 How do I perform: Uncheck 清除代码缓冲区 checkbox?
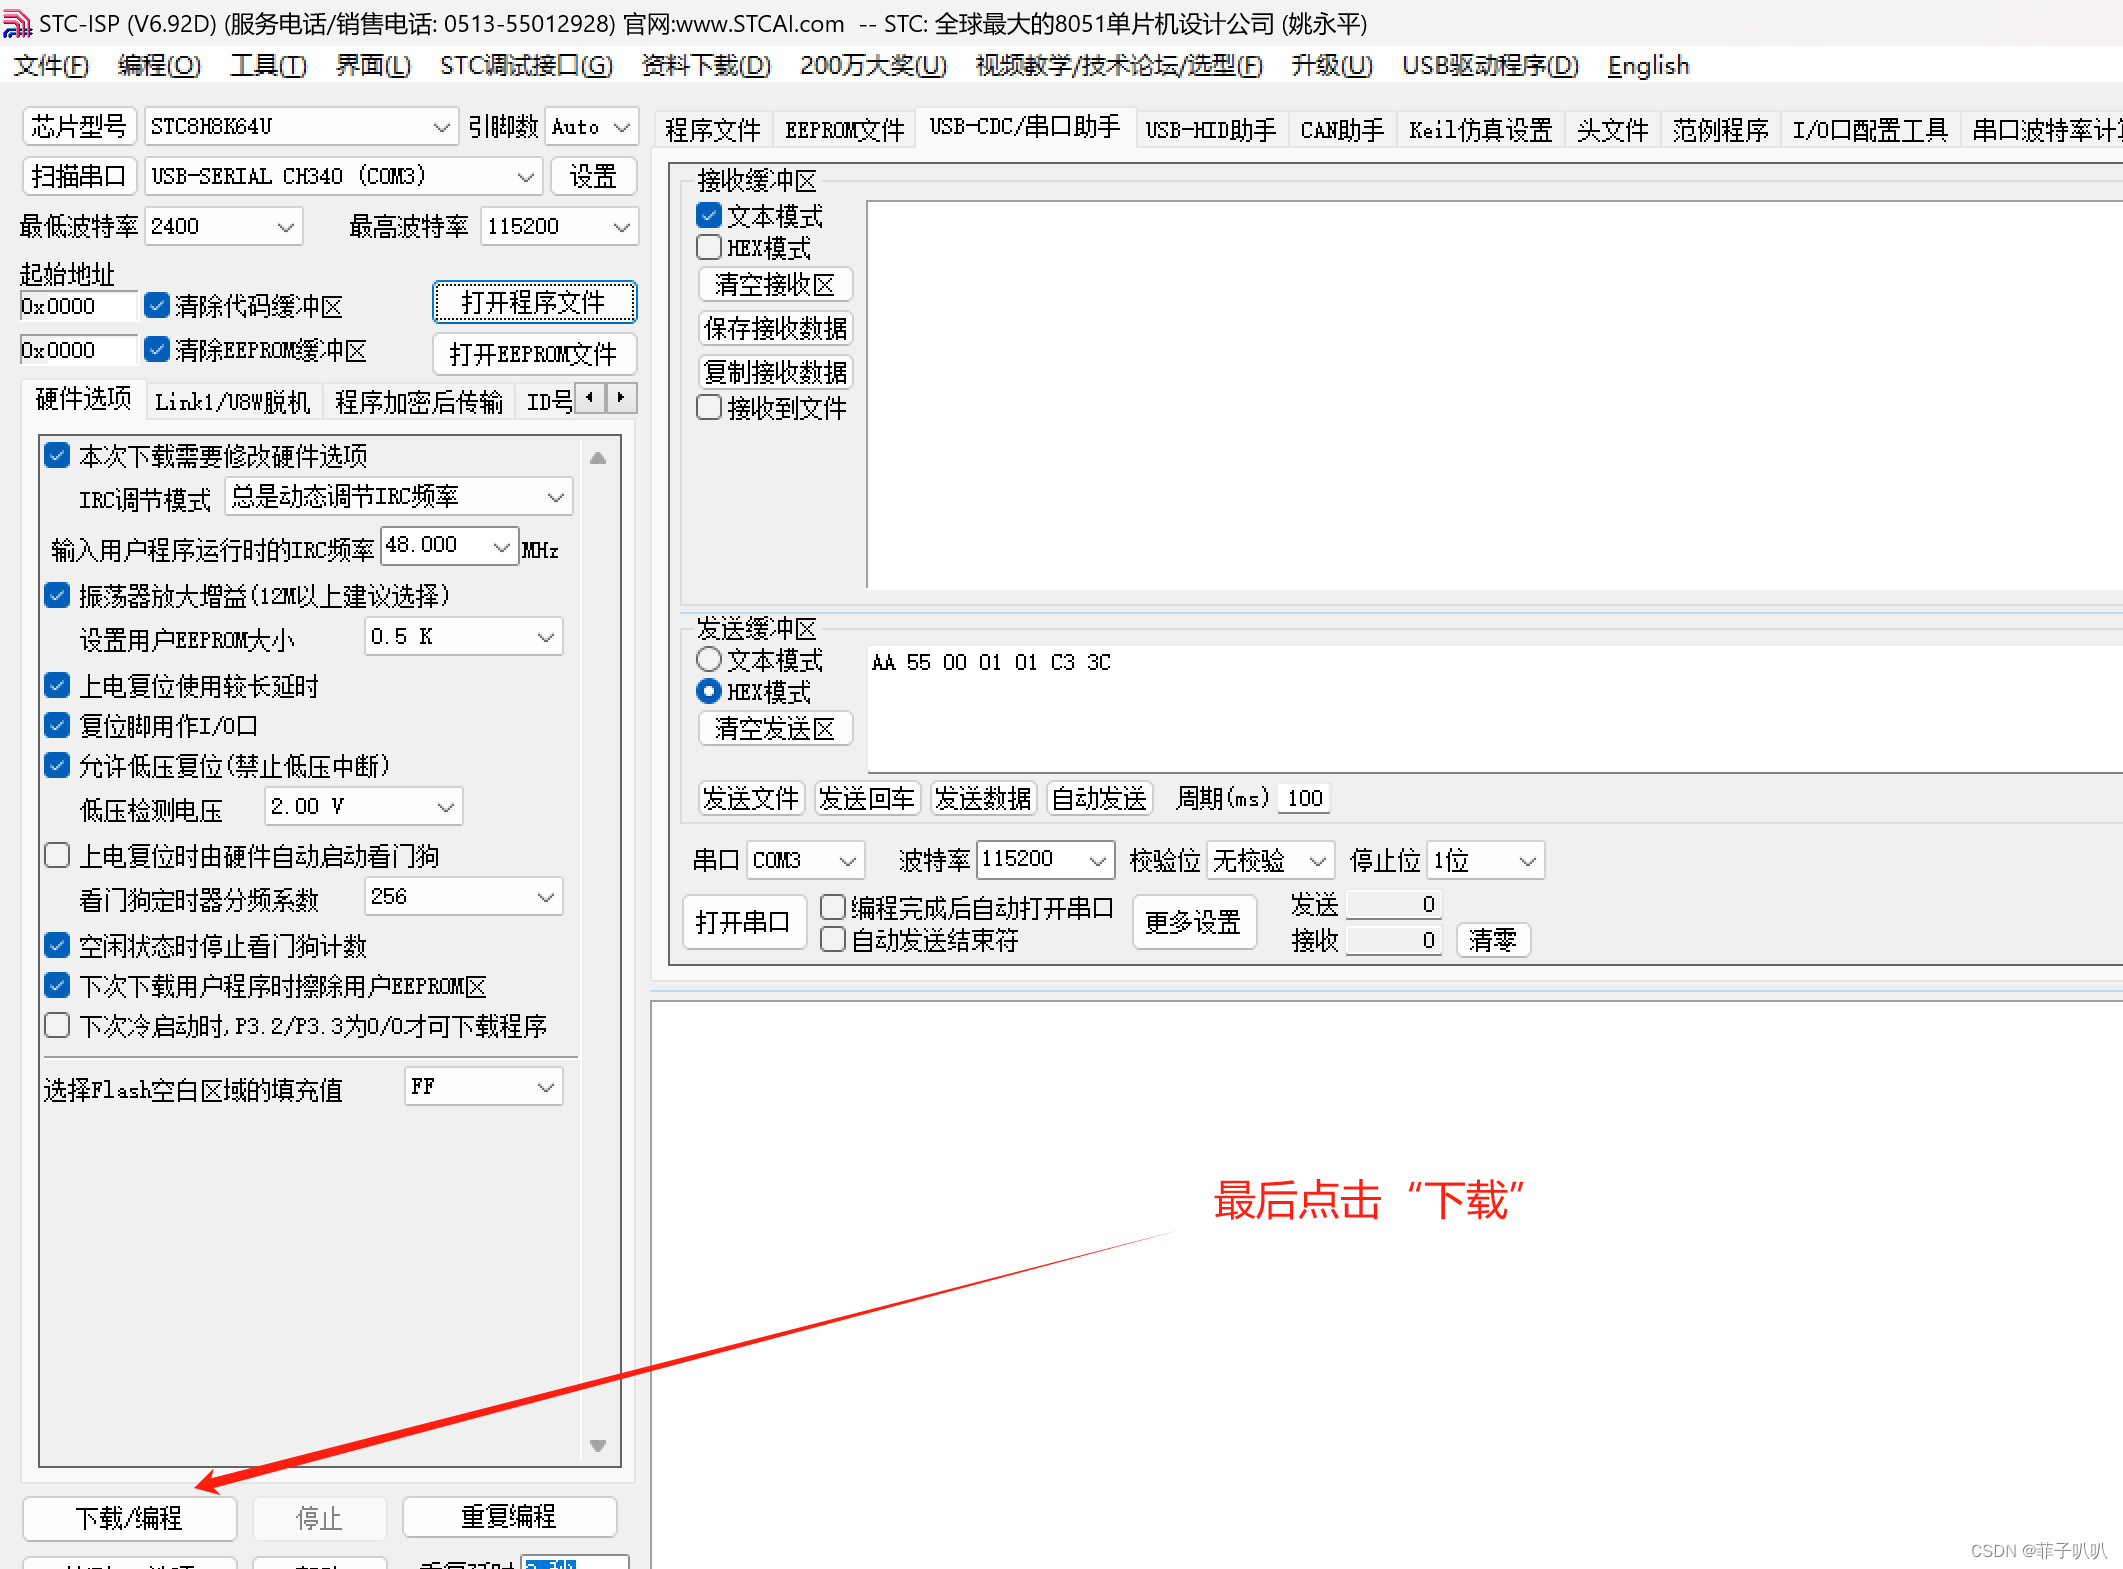pos(157,306)
